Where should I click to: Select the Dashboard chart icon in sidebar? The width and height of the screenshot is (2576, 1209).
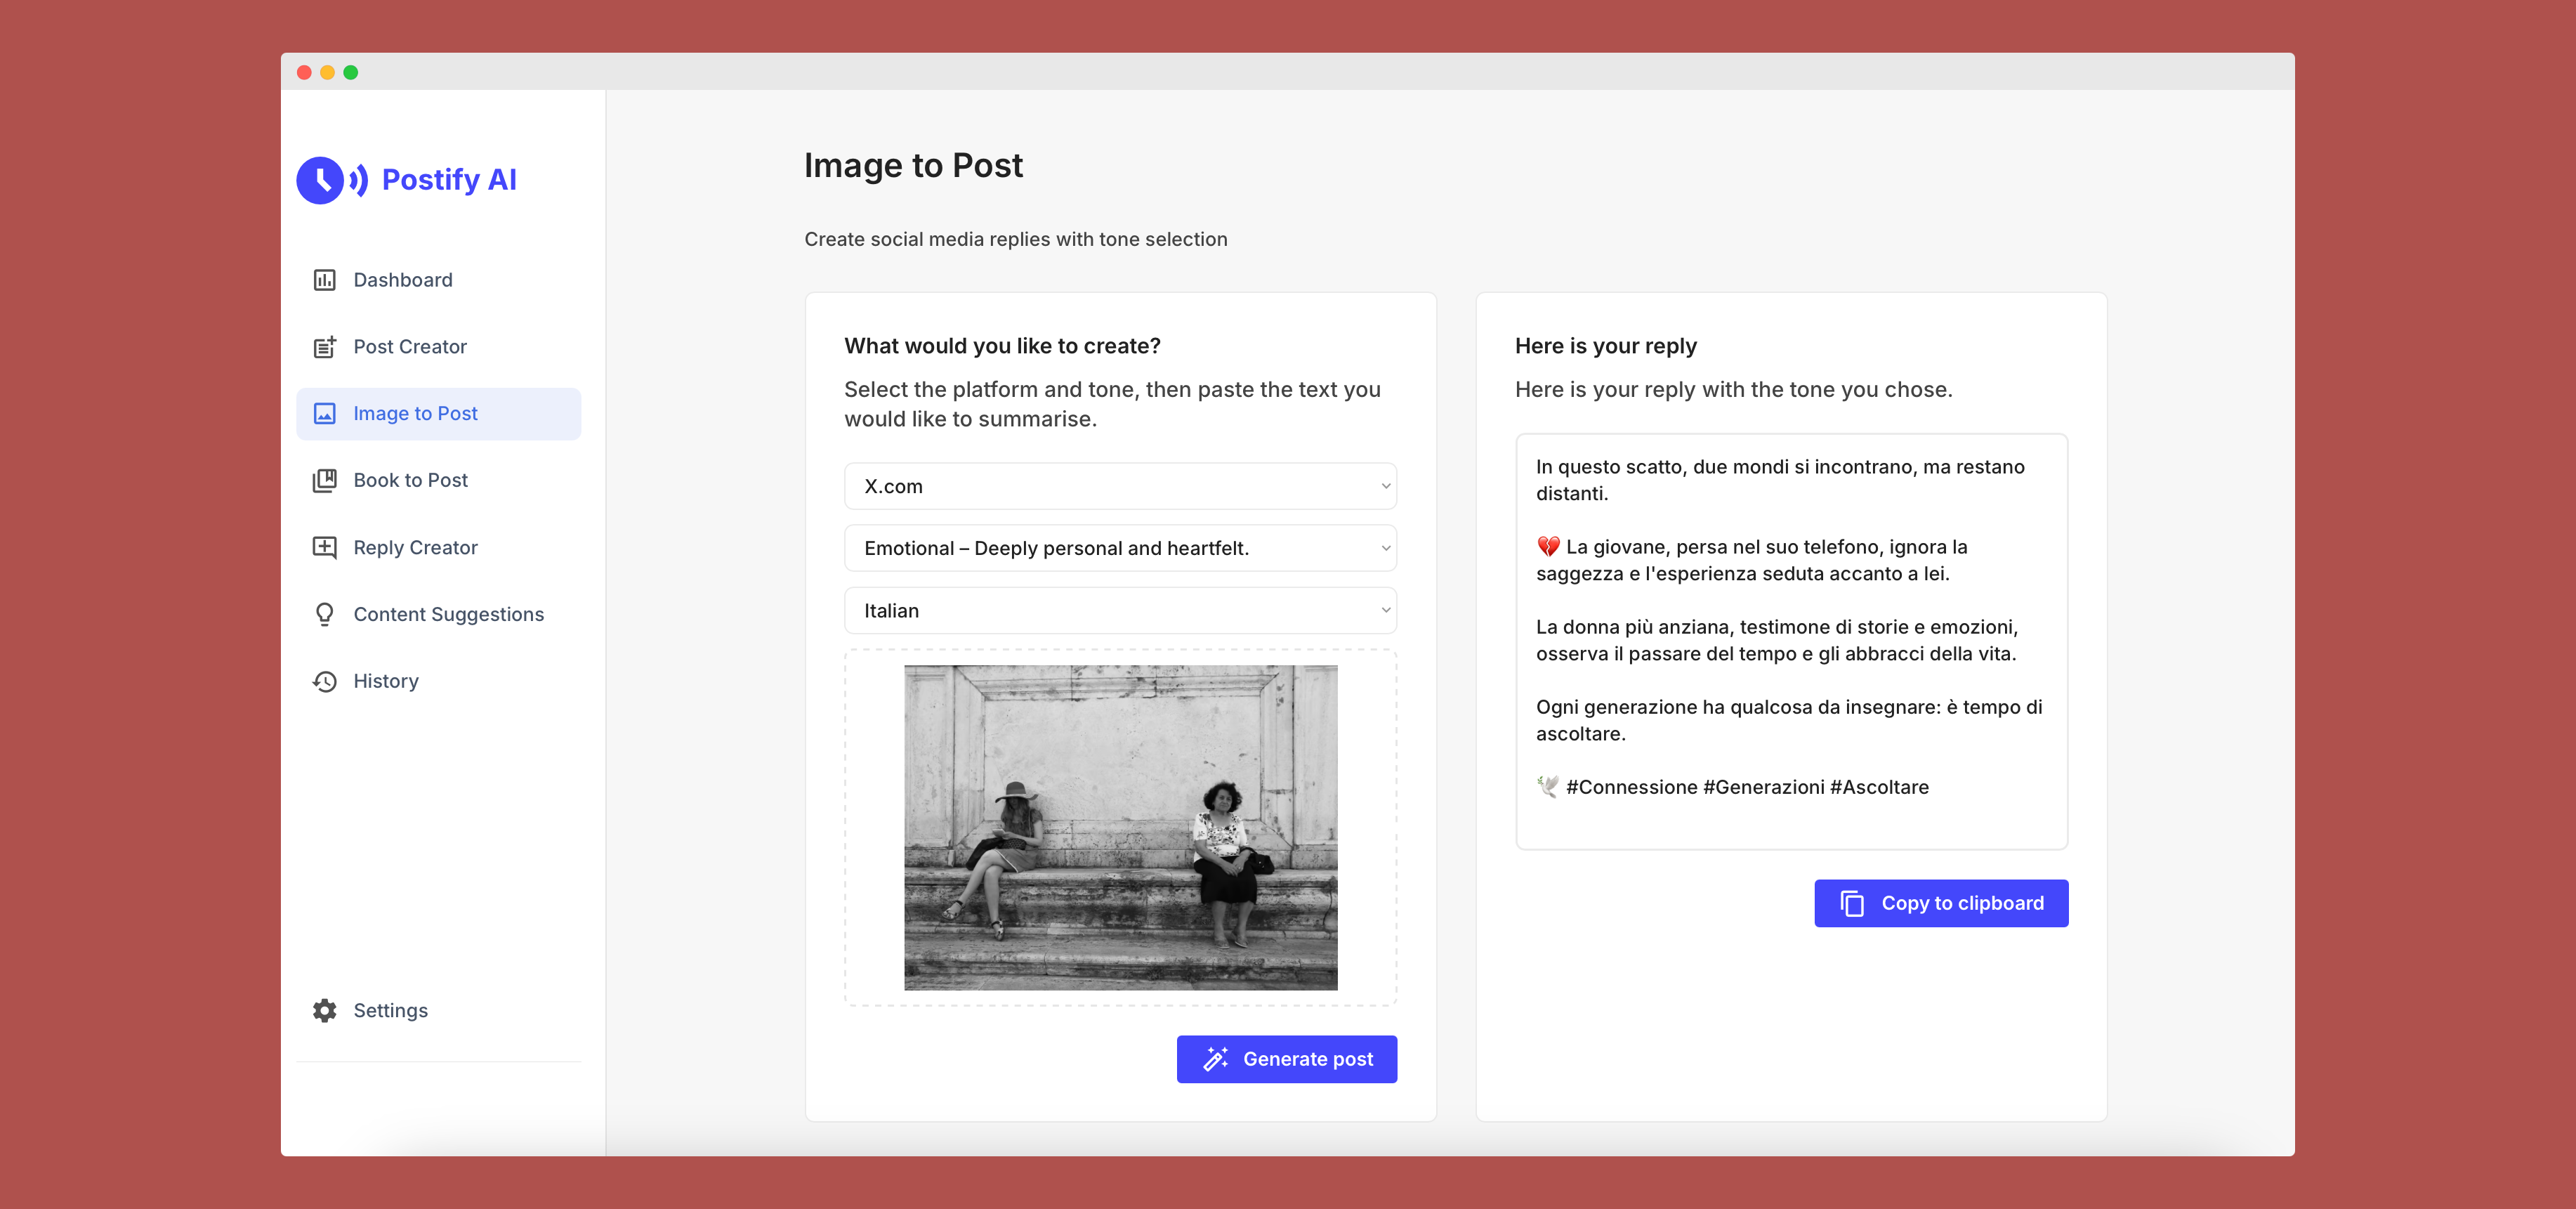(324, 280)
